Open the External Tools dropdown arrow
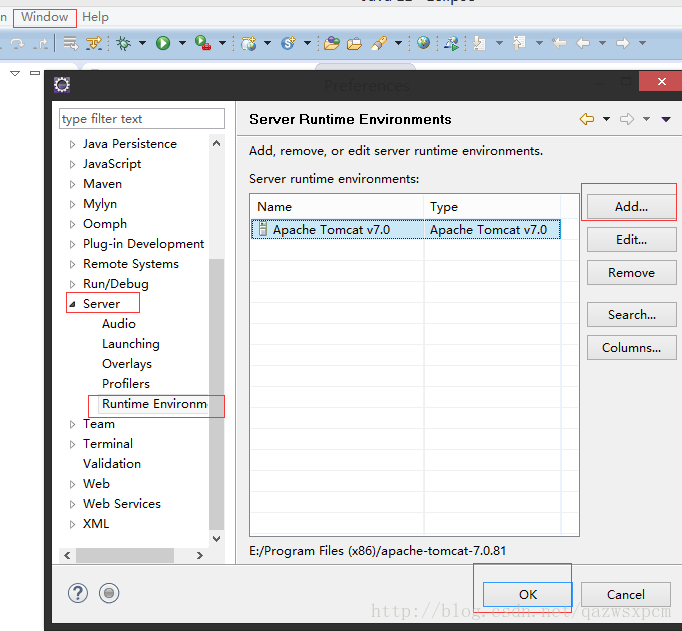The width and height of the screenshot is (682, 631). [222, 43]
